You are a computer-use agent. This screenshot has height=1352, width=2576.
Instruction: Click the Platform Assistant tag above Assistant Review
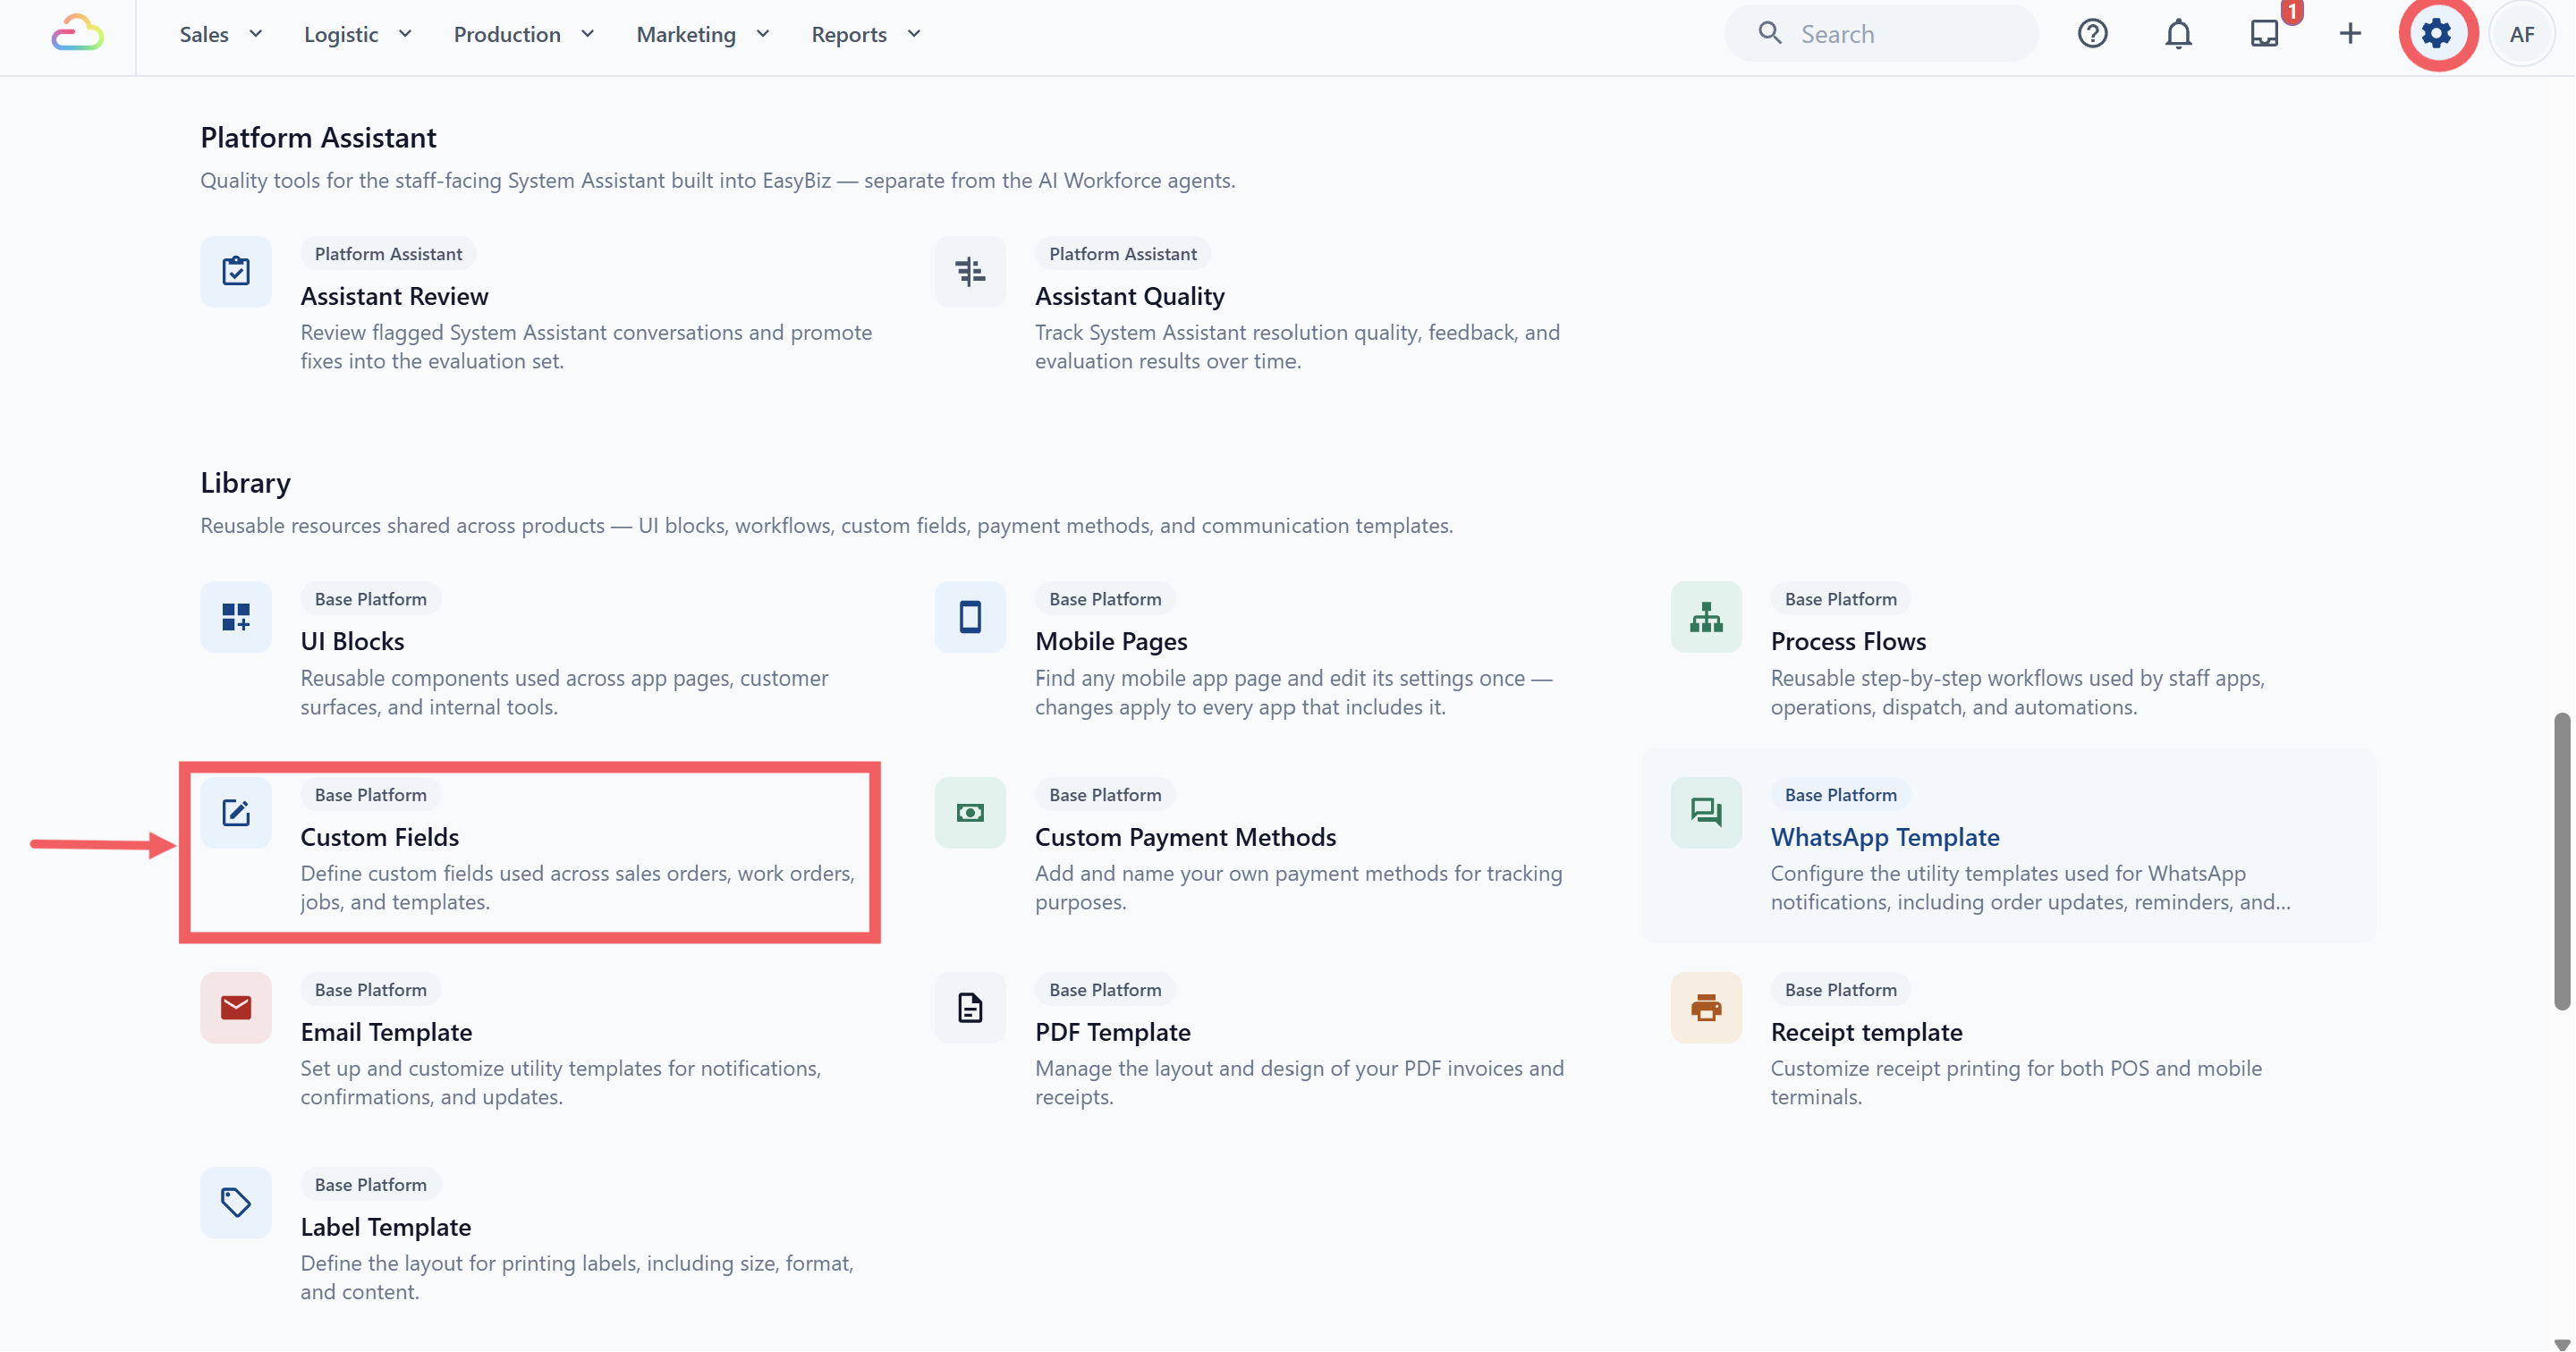tap(388, 254)
